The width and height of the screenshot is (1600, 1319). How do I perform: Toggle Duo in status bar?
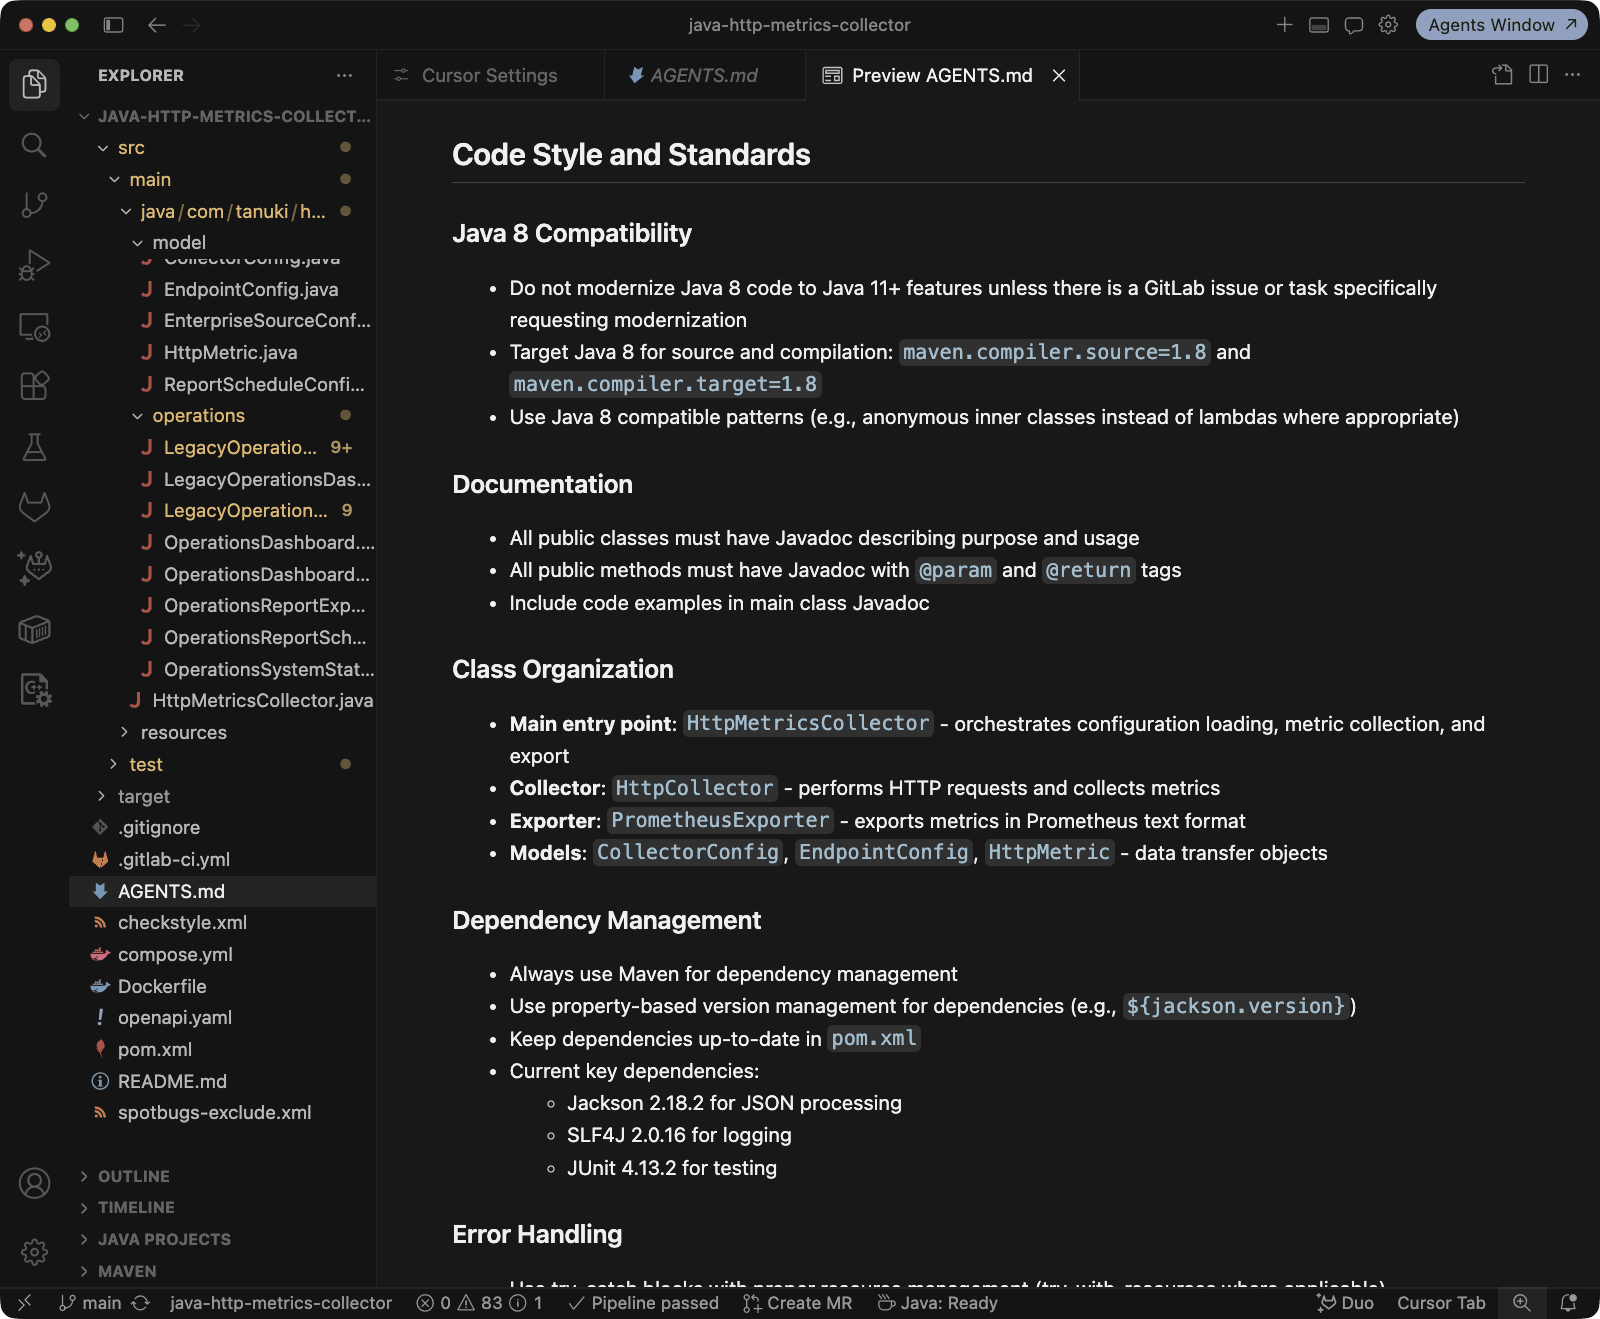(x=1345, y=1303)
